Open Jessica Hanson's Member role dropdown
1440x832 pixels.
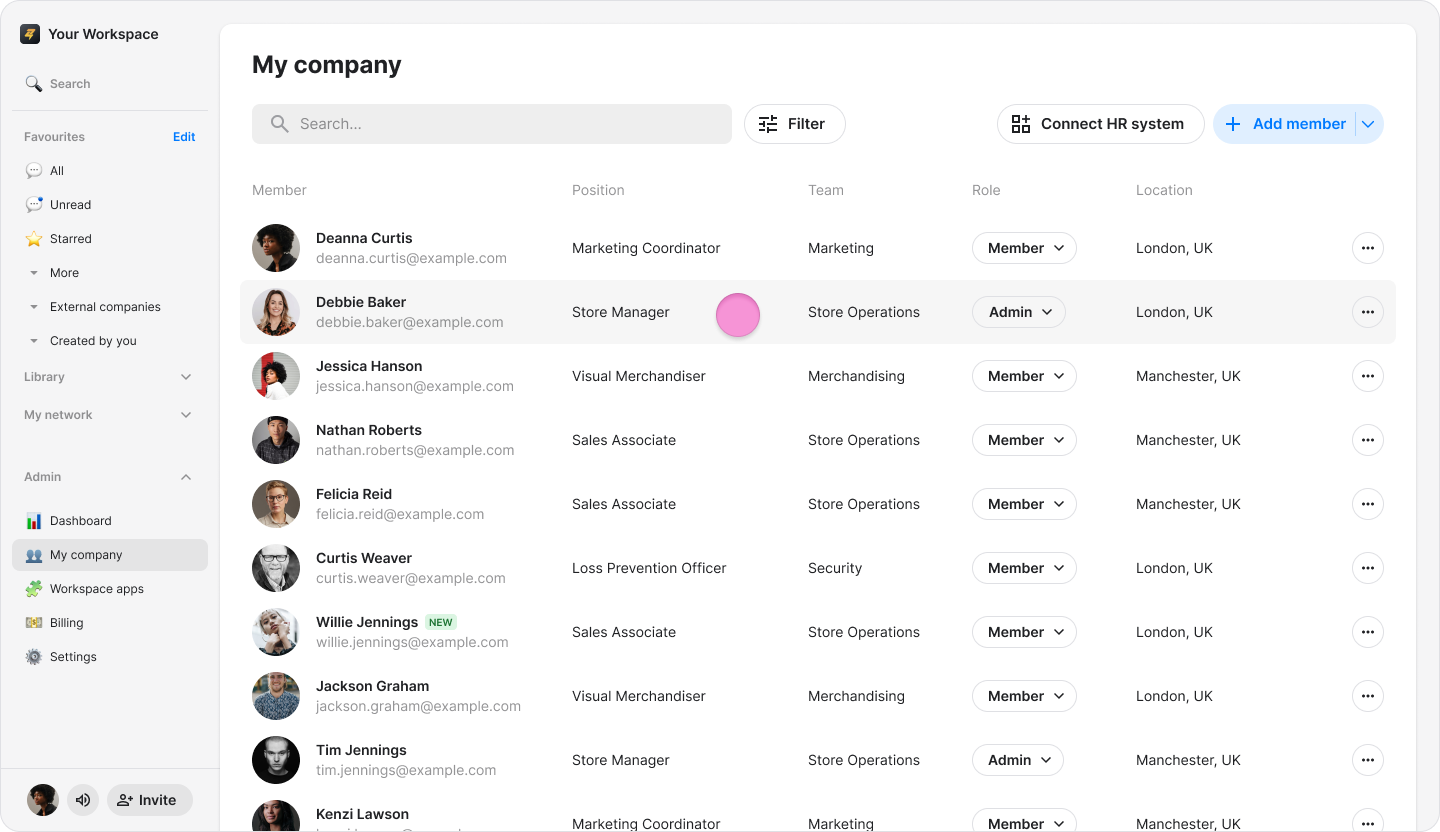(x=1023, y=376)
